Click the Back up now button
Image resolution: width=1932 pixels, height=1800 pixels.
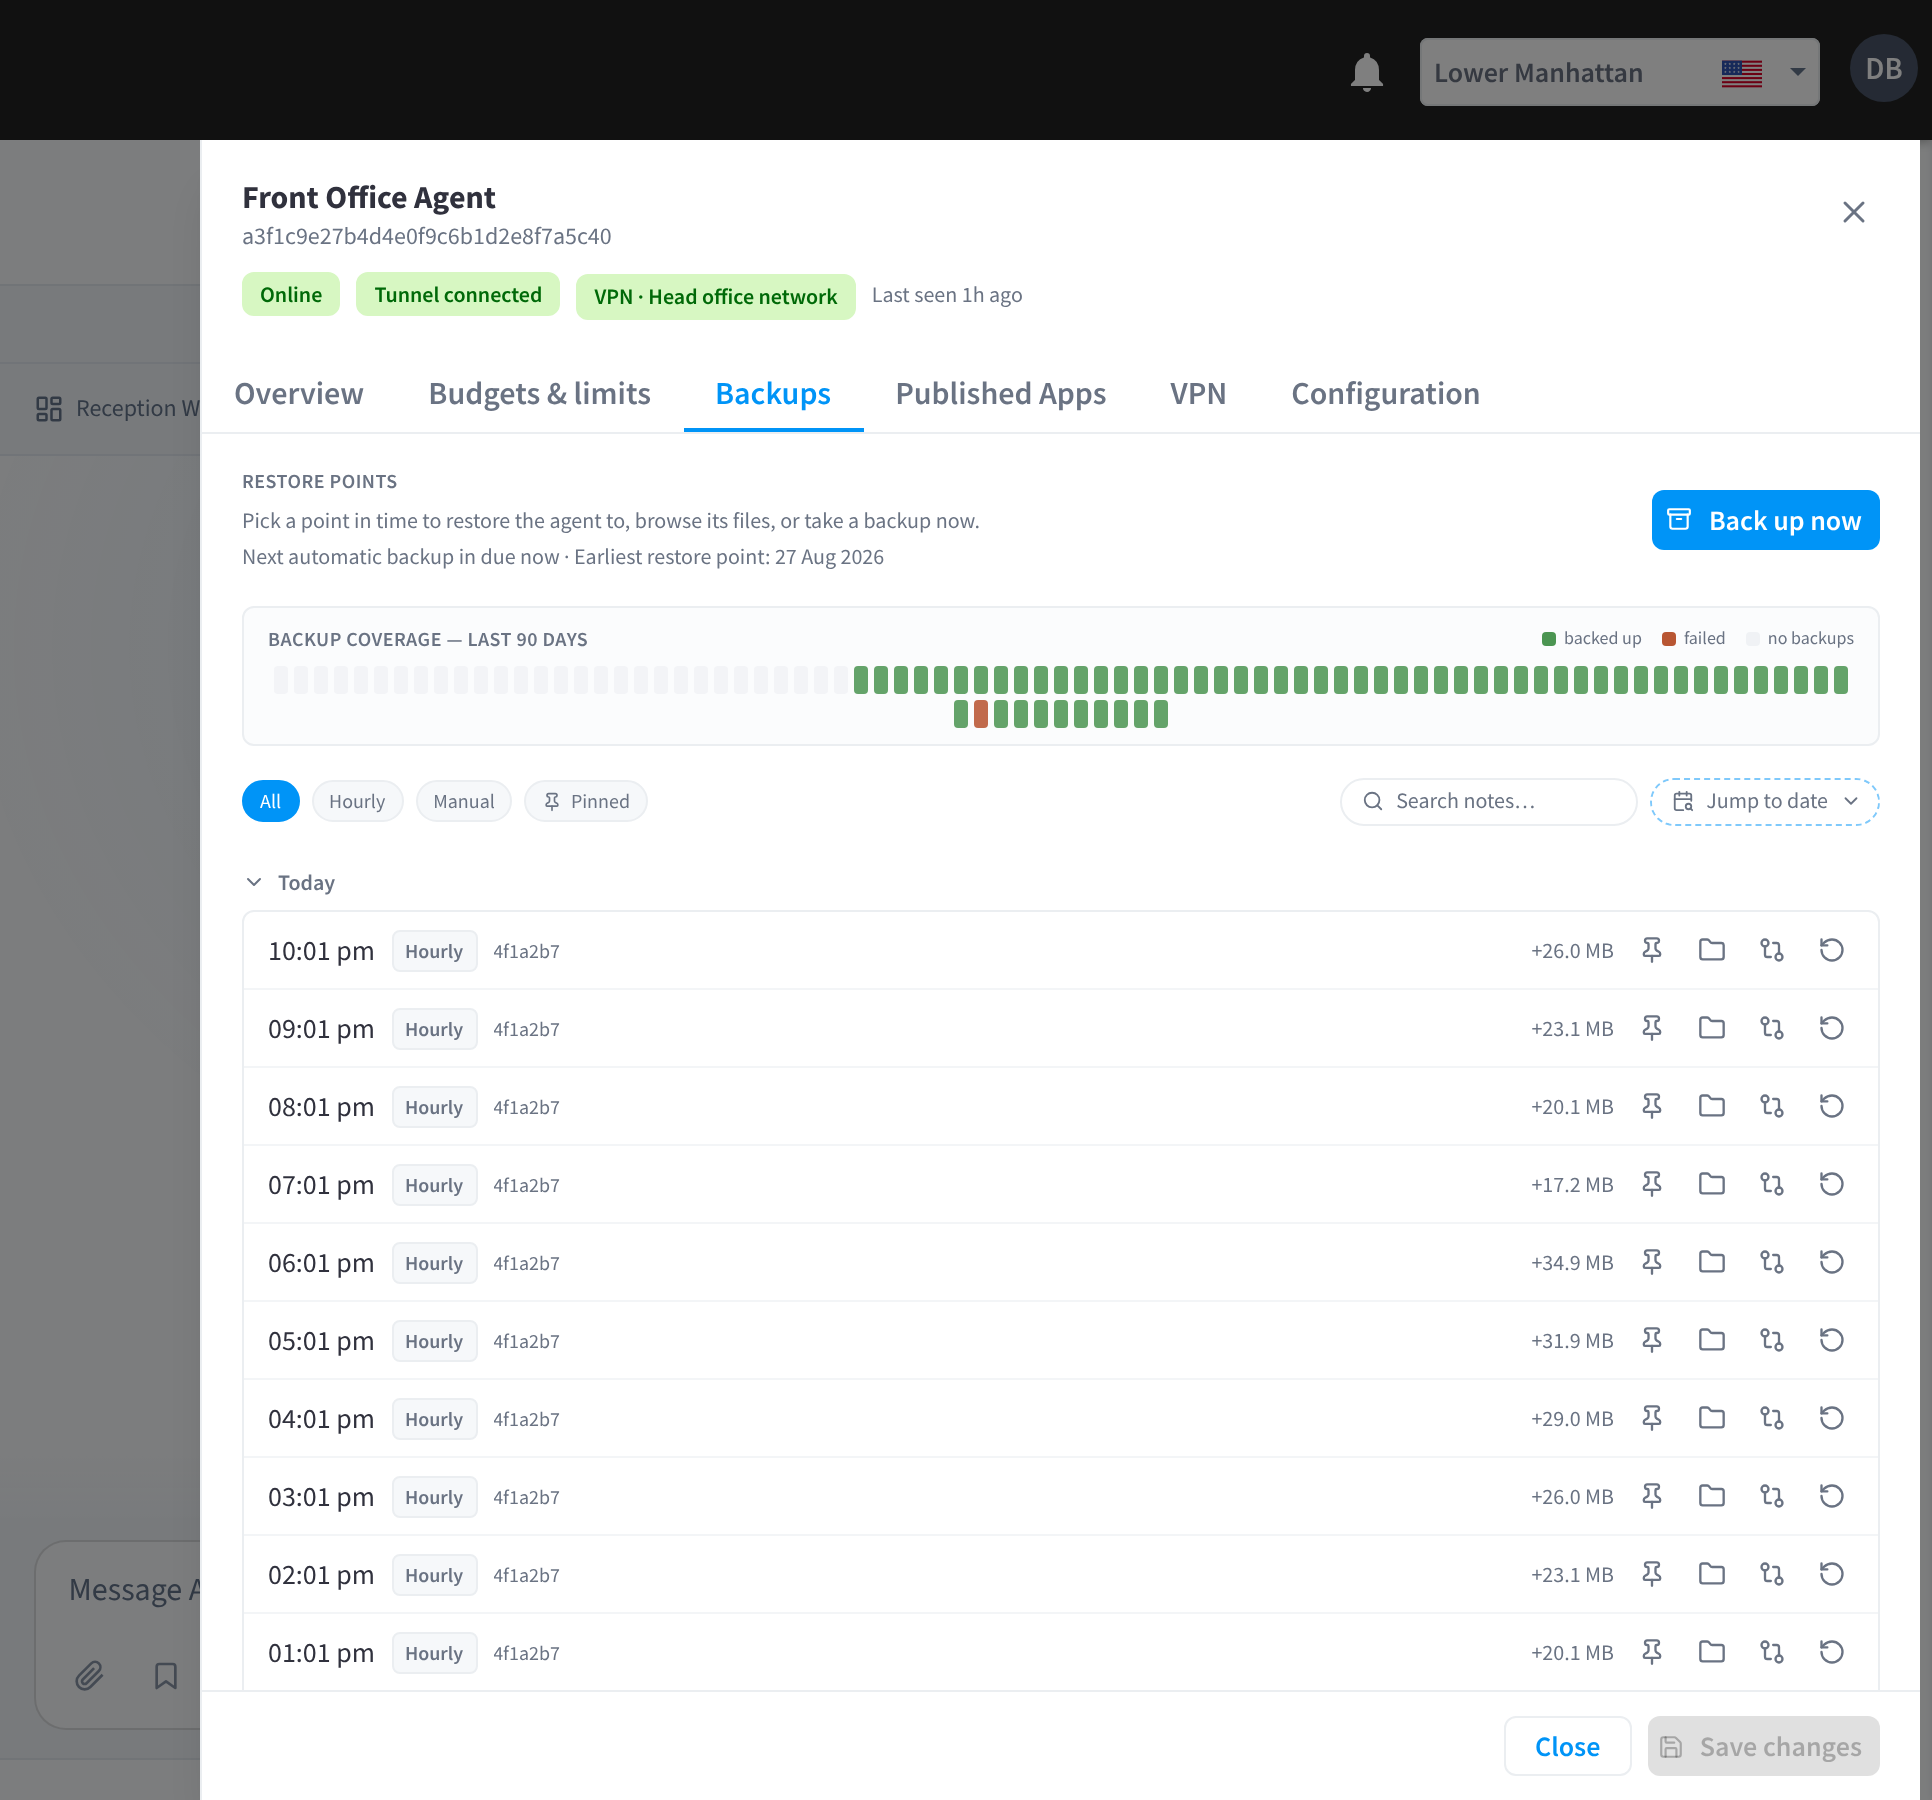click(1765, 520)
